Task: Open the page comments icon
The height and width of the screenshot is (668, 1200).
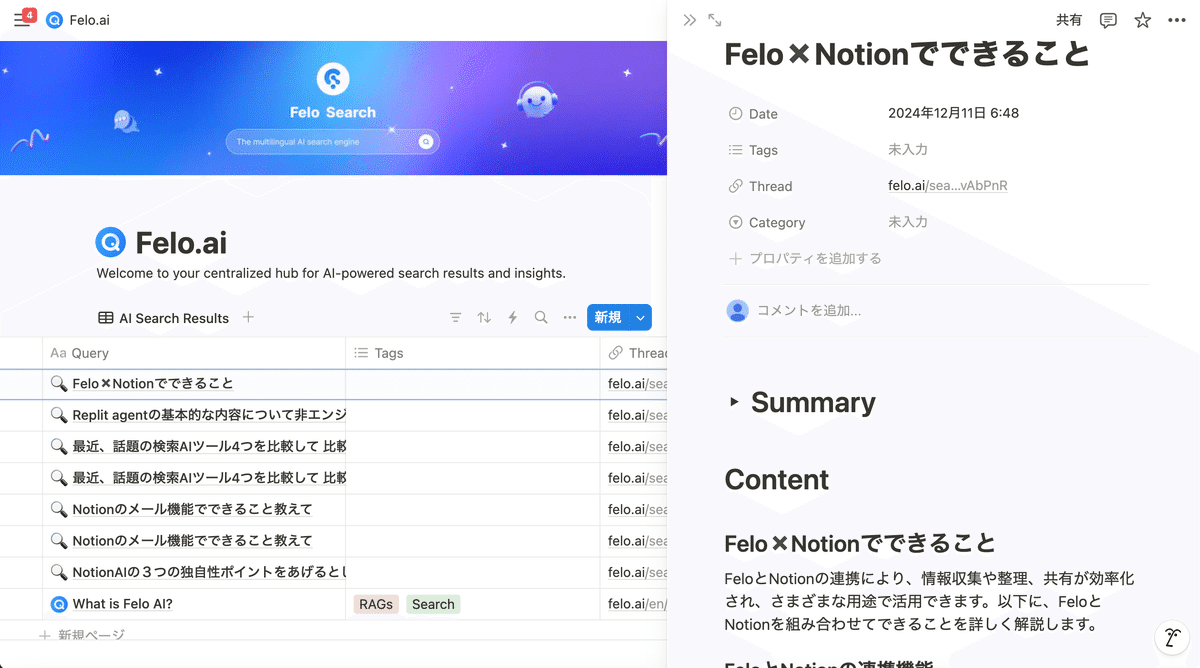Action: 1108,20
